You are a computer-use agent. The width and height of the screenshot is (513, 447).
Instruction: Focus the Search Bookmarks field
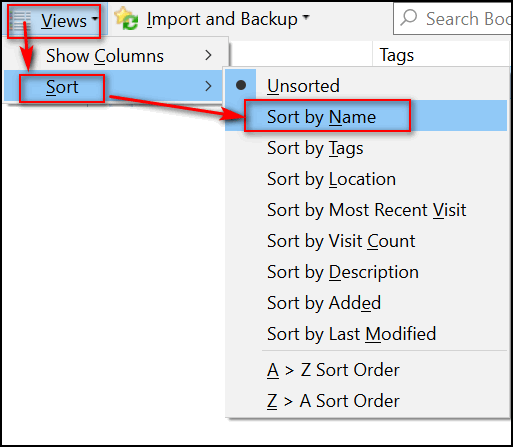[453, 18]
